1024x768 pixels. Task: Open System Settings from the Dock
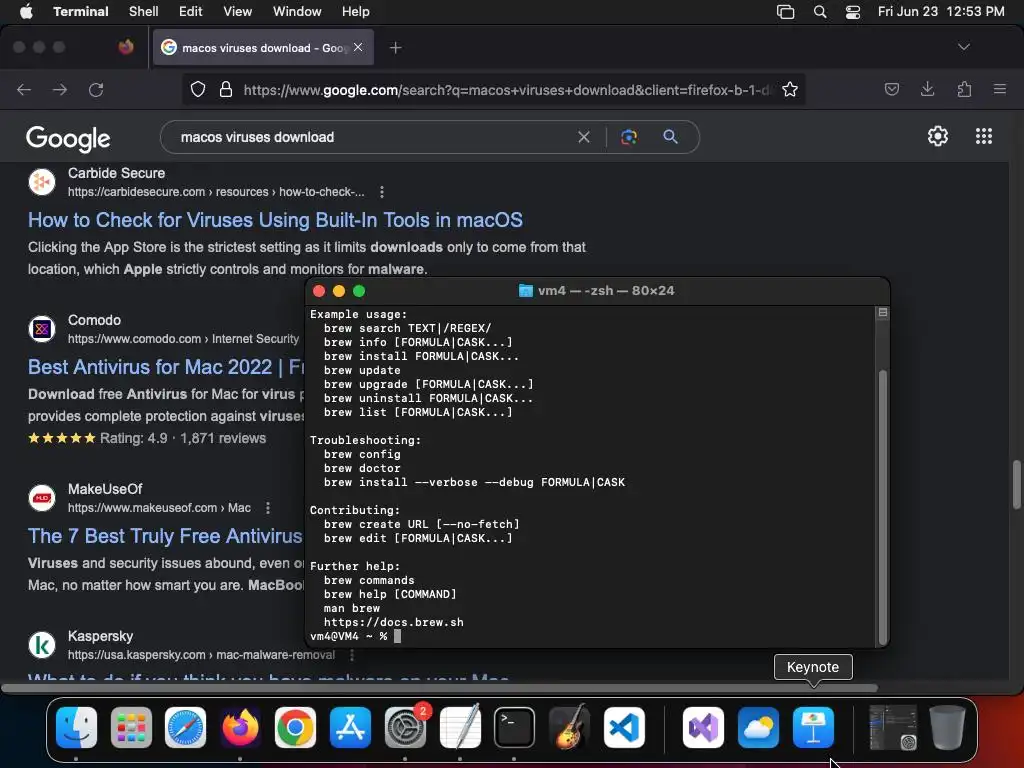click(405, 727)
